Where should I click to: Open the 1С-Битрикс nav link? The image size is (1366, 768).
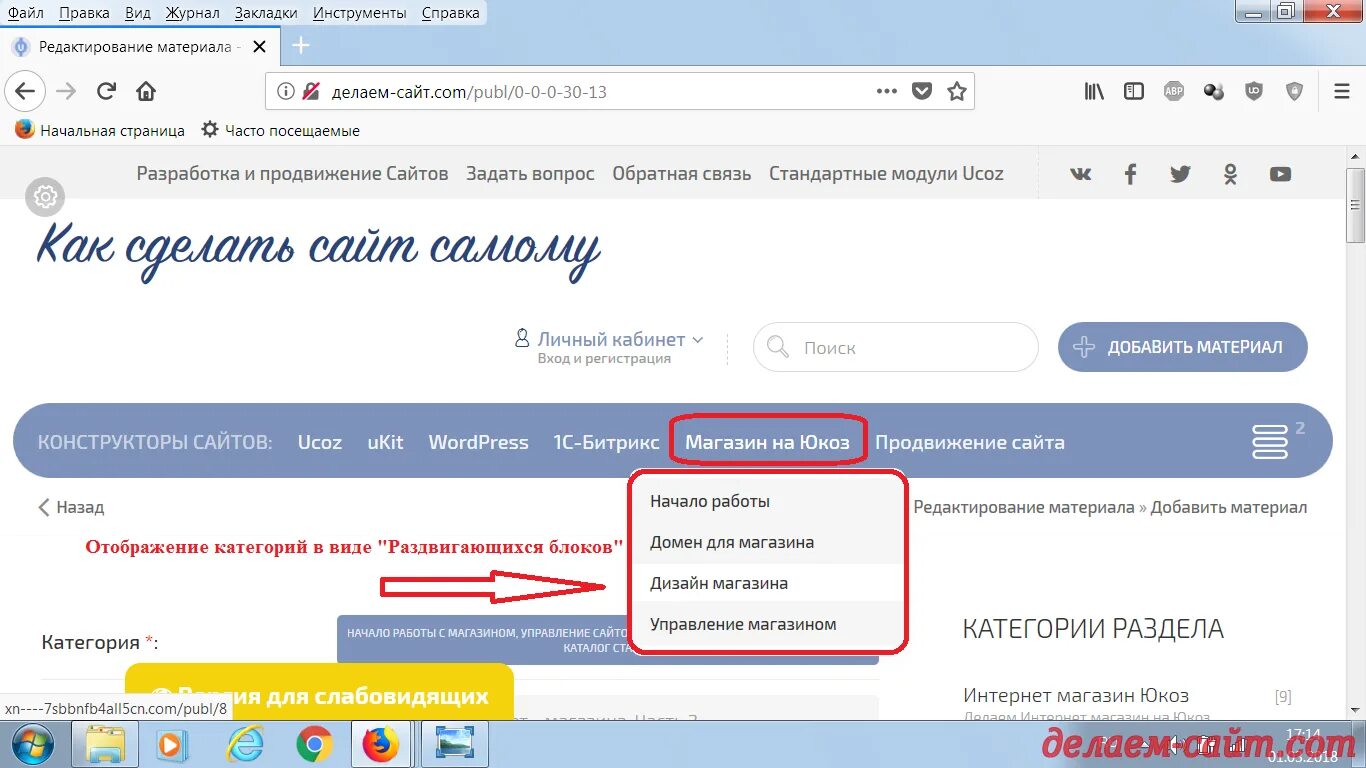pyautogui.click(x=606, y=442)
